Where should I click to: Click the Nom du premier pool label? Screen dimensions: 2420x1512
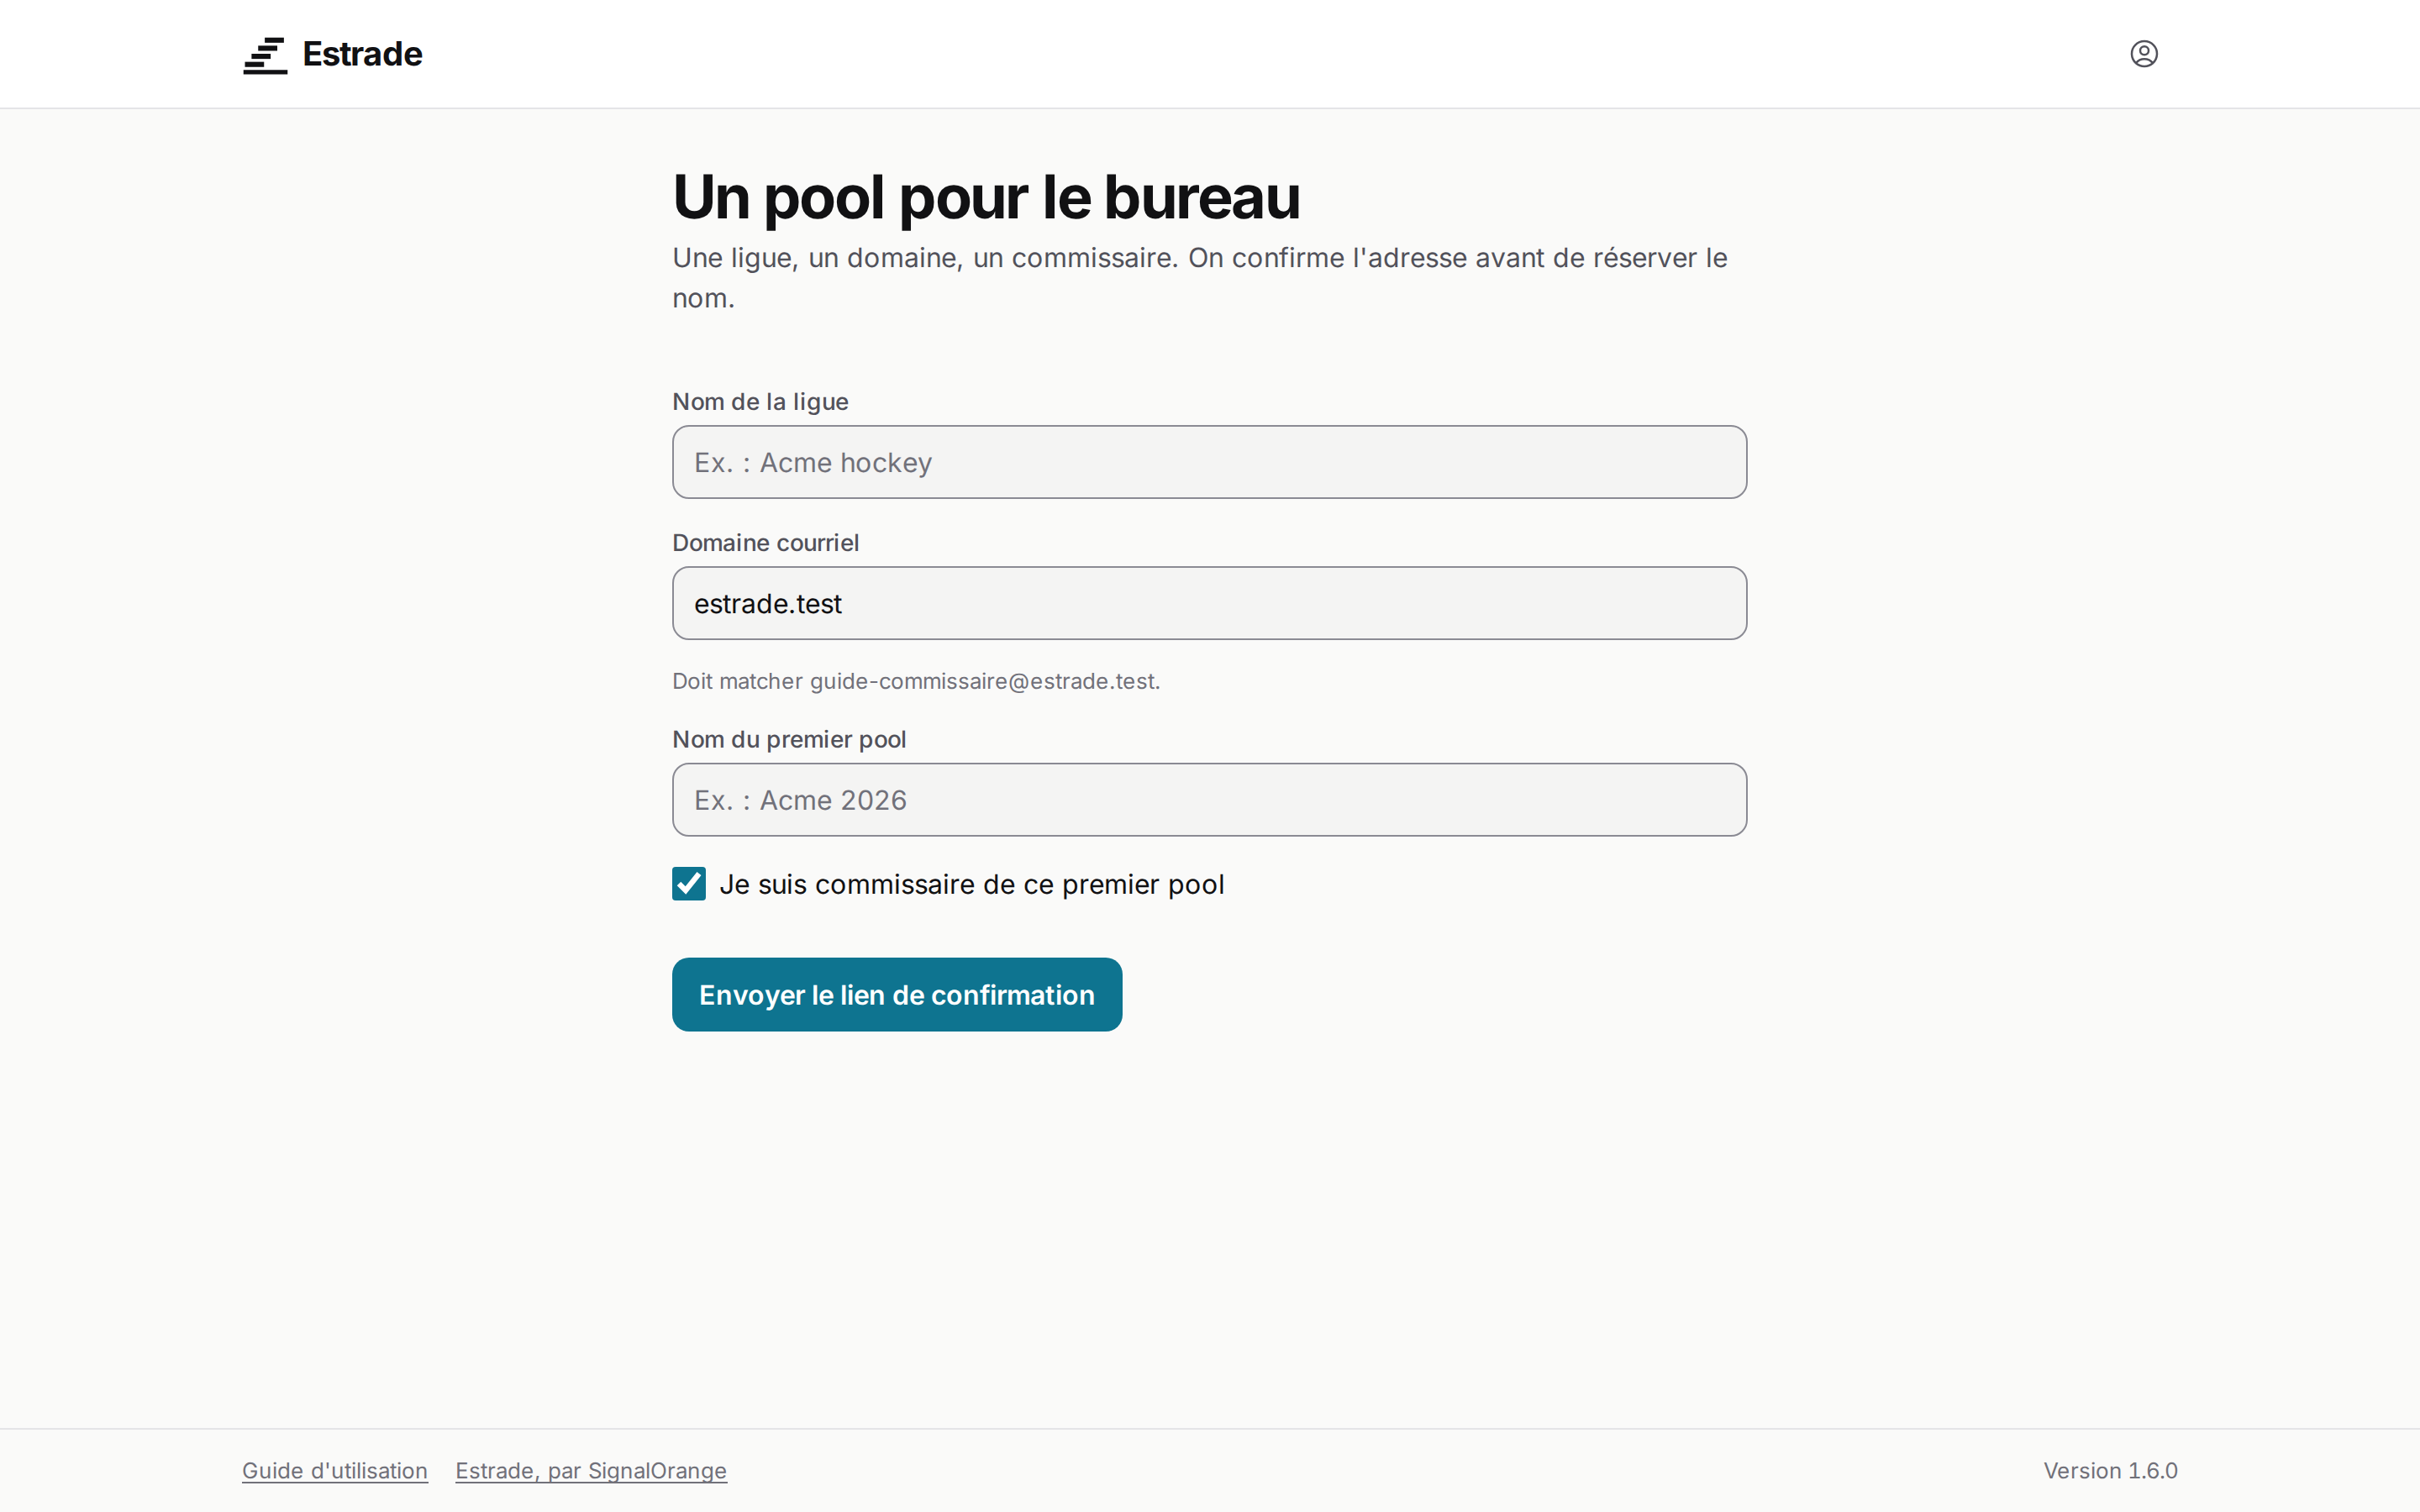click(x=789, y=740)
